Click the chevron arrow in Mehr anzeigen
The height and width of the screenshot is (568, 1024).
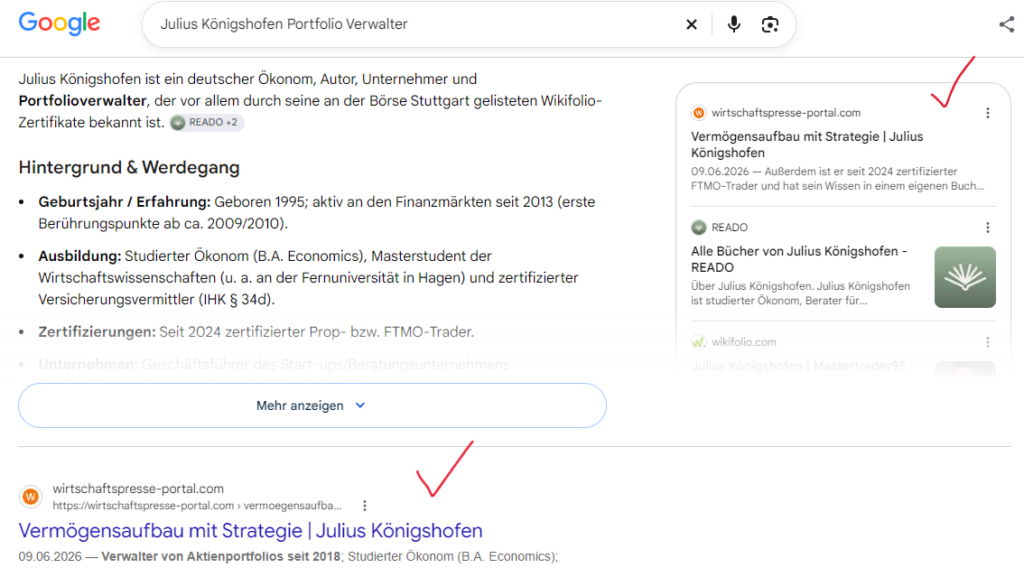point(360,405)
